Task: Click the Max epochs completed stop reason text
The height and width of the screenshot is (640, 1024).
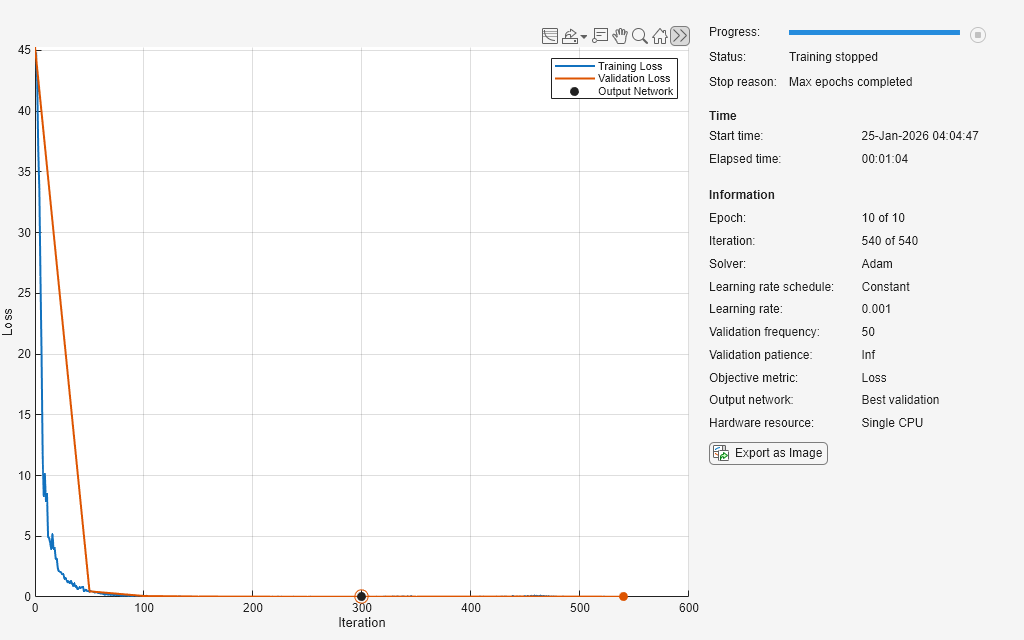Action: coord(850,82)
